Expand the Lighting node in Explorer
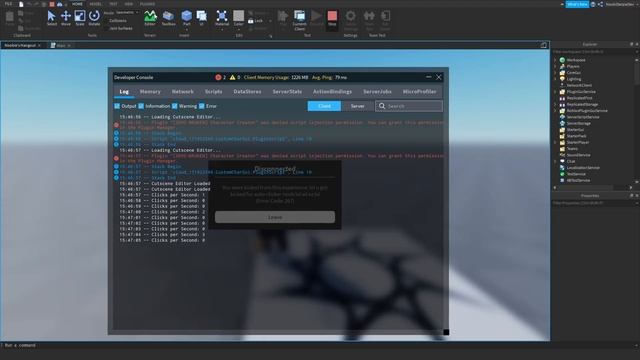The image size is (640, 360). (555, 79)
